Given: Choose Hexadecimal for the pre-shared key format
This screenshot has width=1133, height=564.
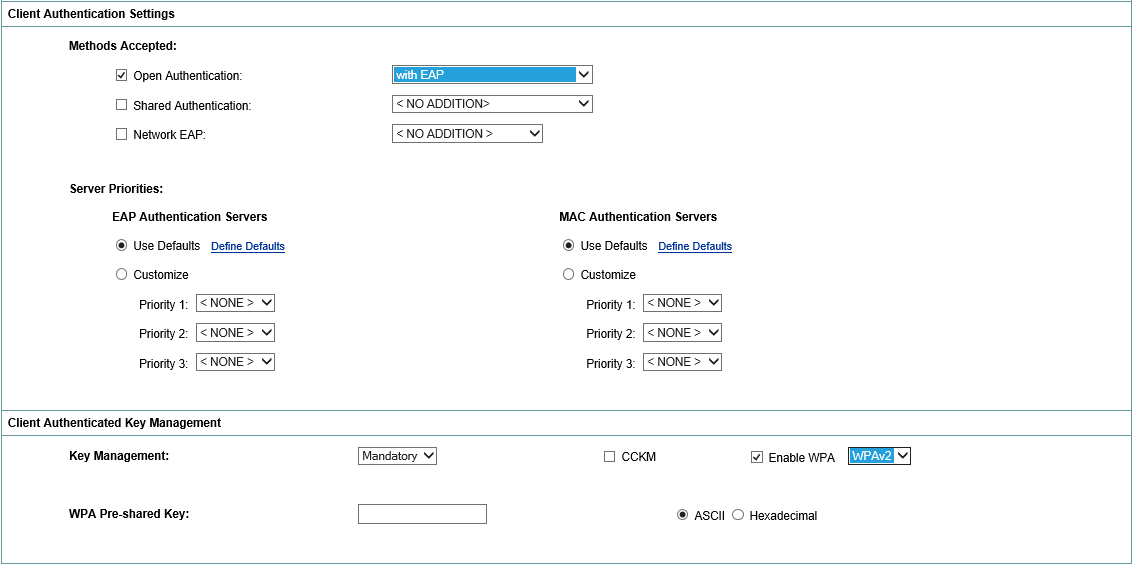Looking at the screenshot, I should (738, 515).
